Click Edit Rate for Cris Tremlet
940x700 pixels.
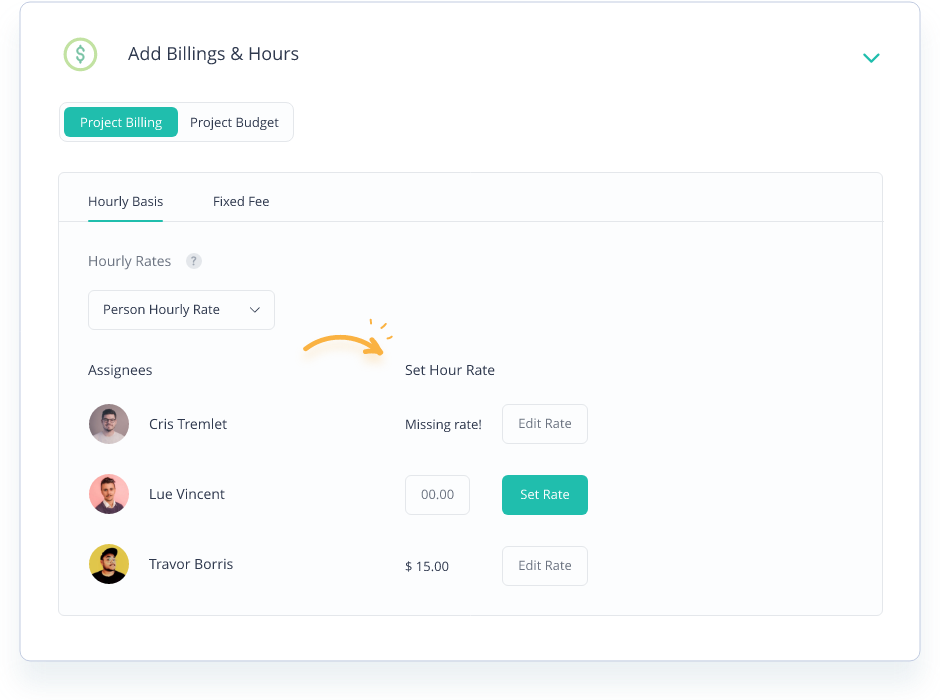click(544, 423)
